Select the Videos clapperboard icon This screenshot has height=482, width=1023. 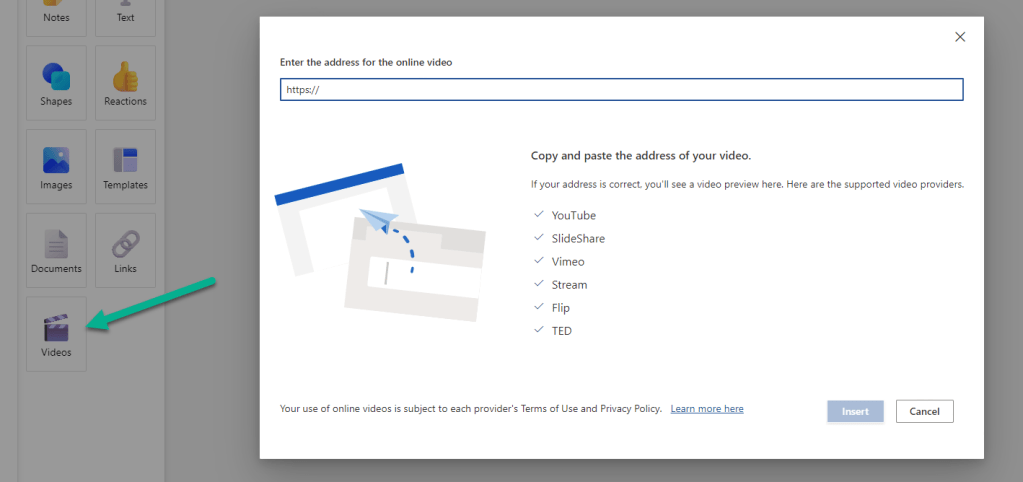(56, 328)
